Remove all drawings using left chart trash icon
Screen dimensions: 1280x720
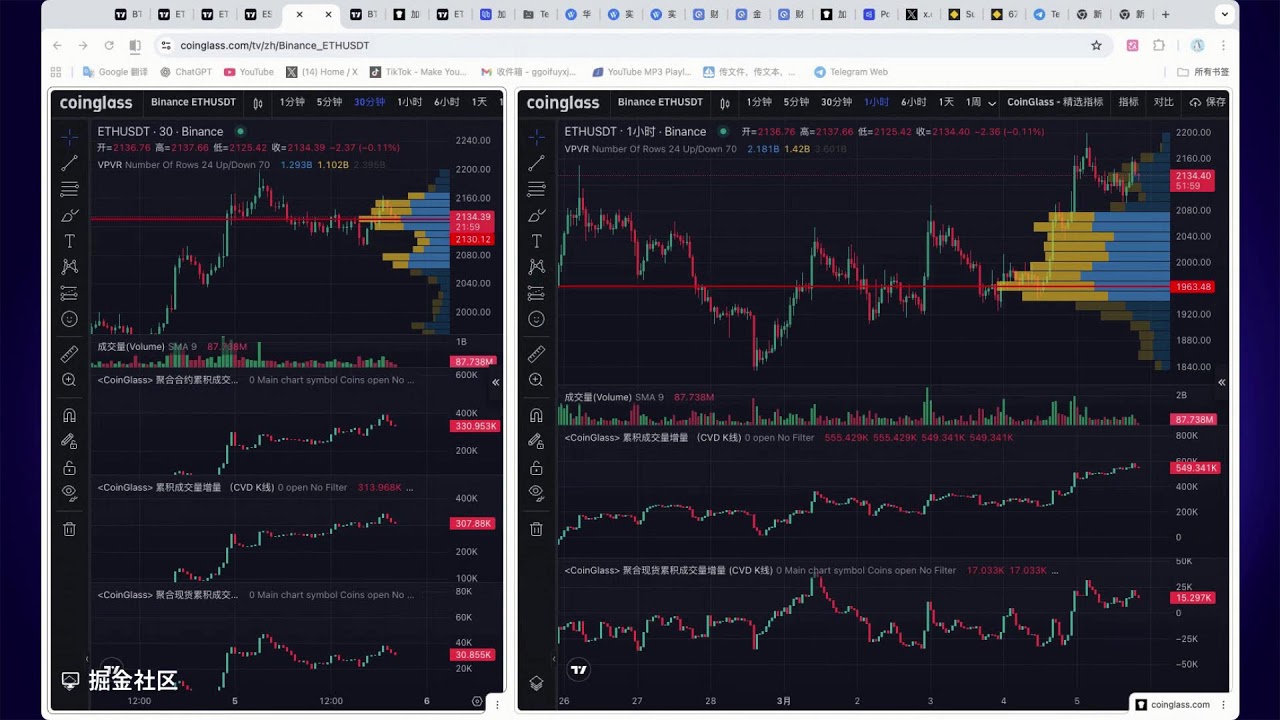pos(69,529)
